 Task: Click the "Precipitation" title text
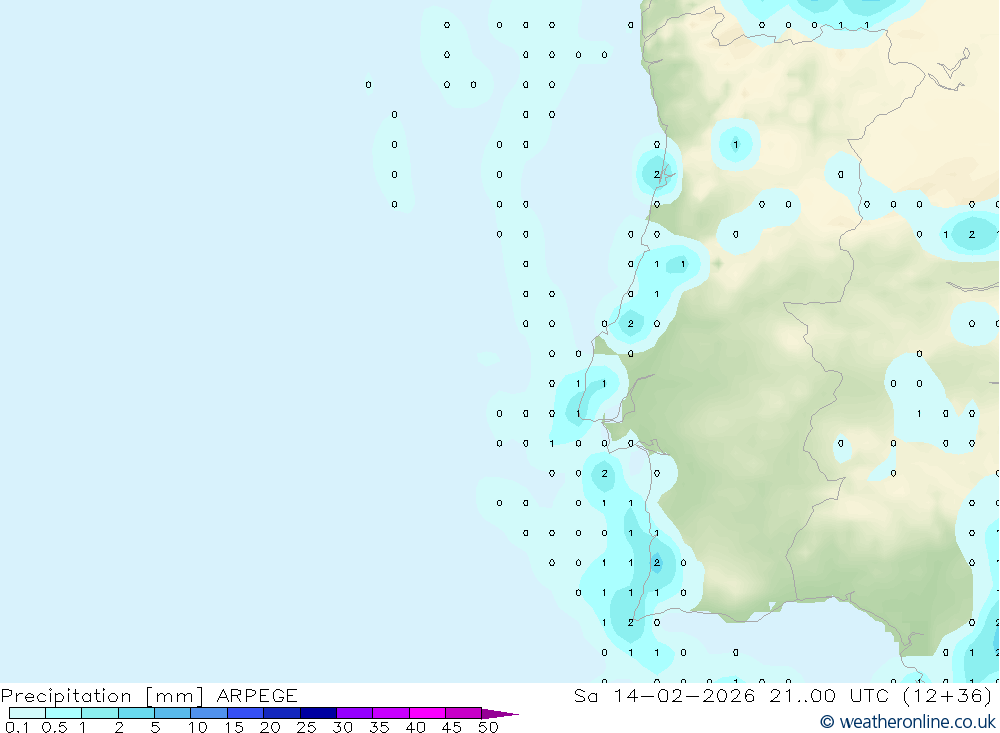pos(66,696)
